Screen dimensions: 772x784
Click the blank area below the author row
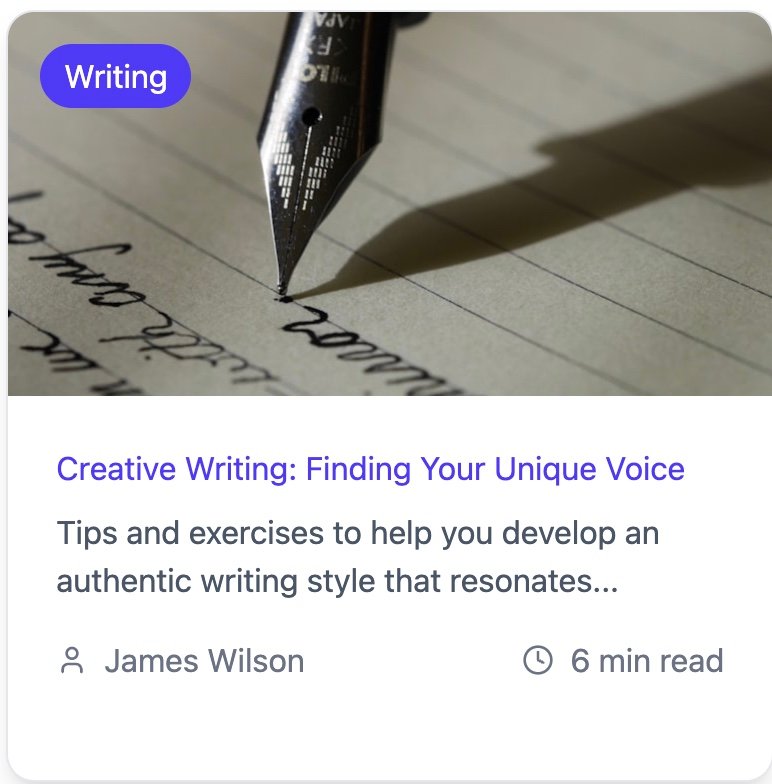(x=390, y=725)
